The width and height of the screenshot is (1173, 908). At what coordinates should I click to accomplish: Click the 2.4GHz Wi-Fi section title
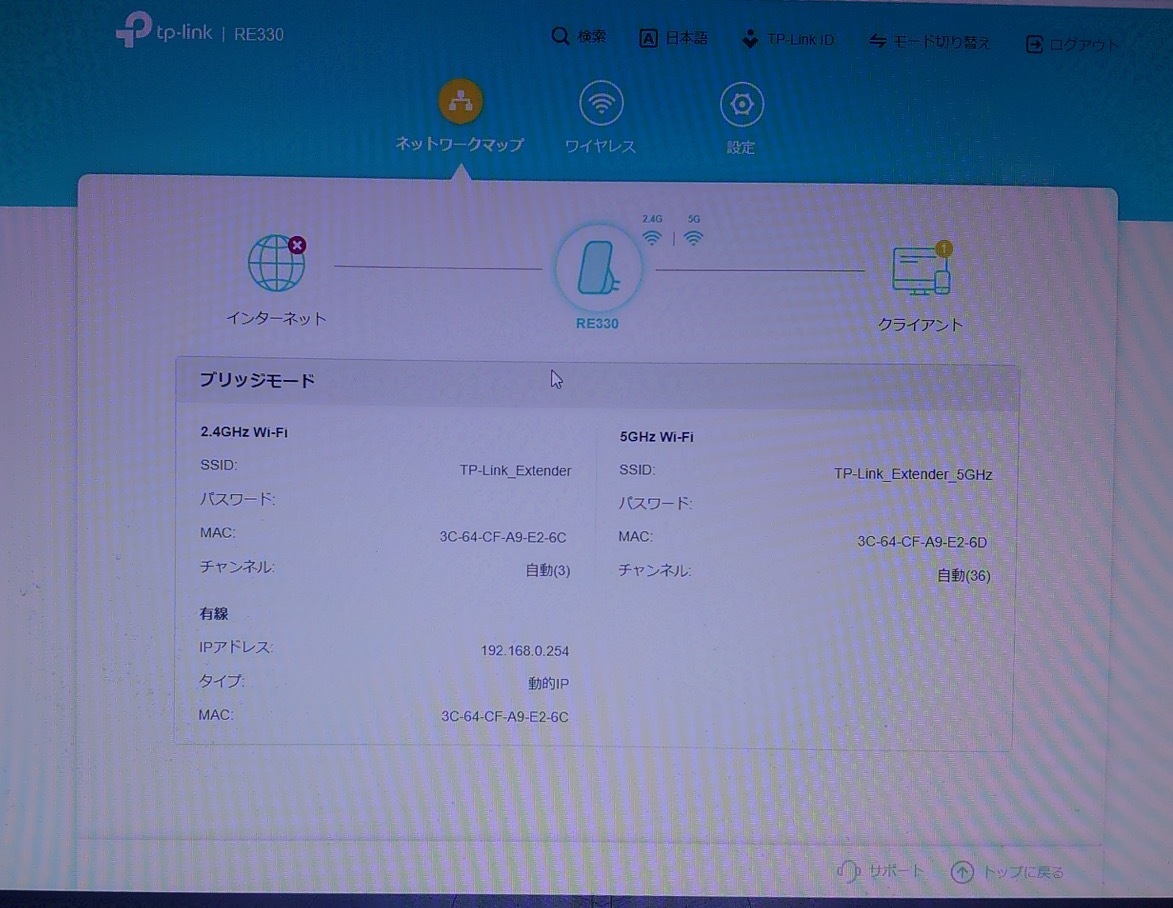[244, 432]
